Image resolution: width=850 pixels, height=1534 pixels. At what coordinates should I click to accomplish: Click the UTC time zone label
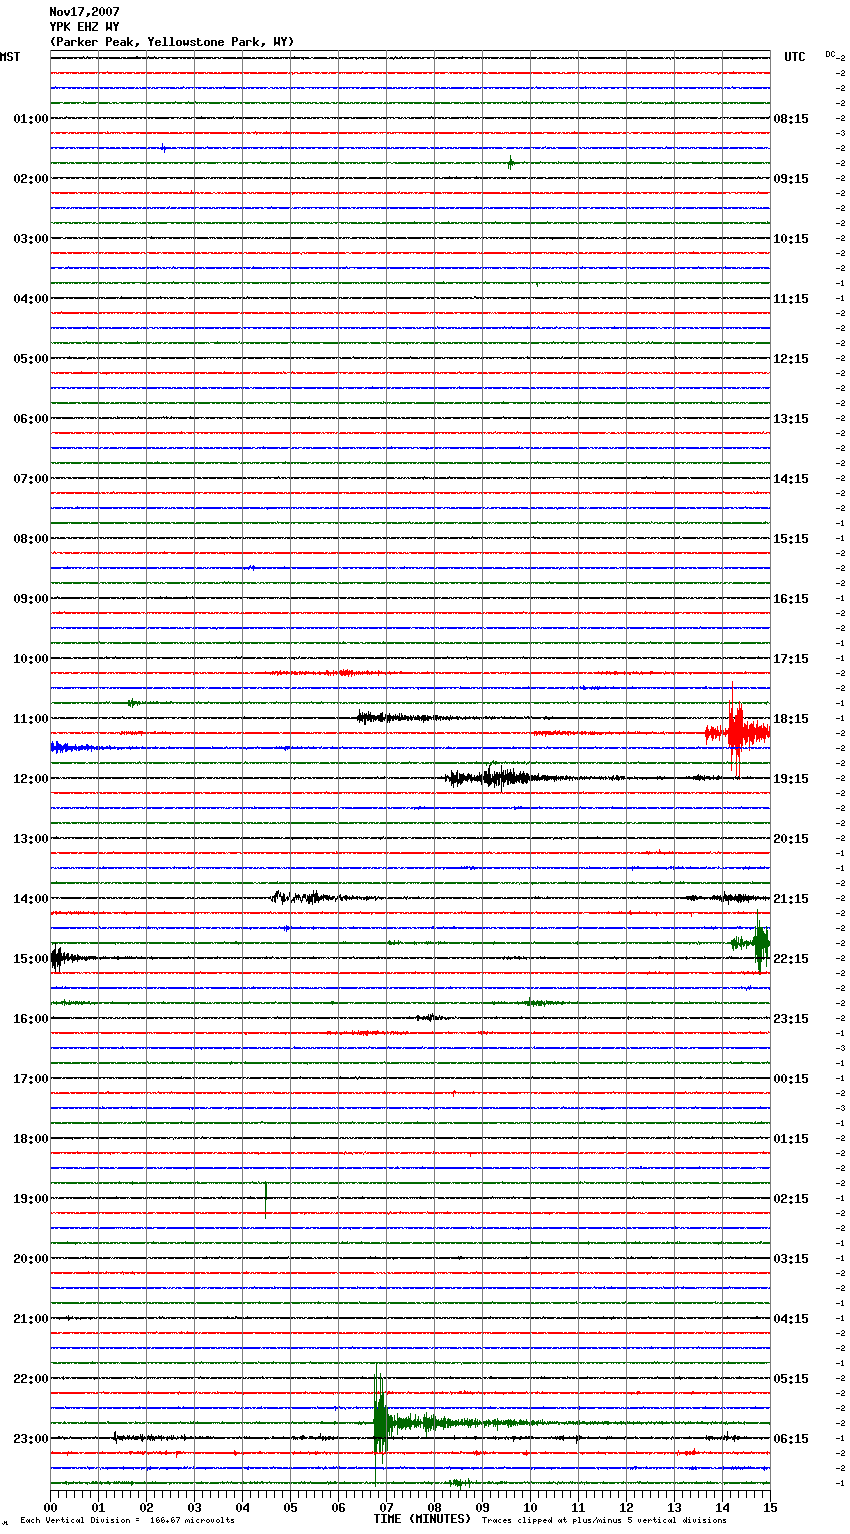pos(795,57)
